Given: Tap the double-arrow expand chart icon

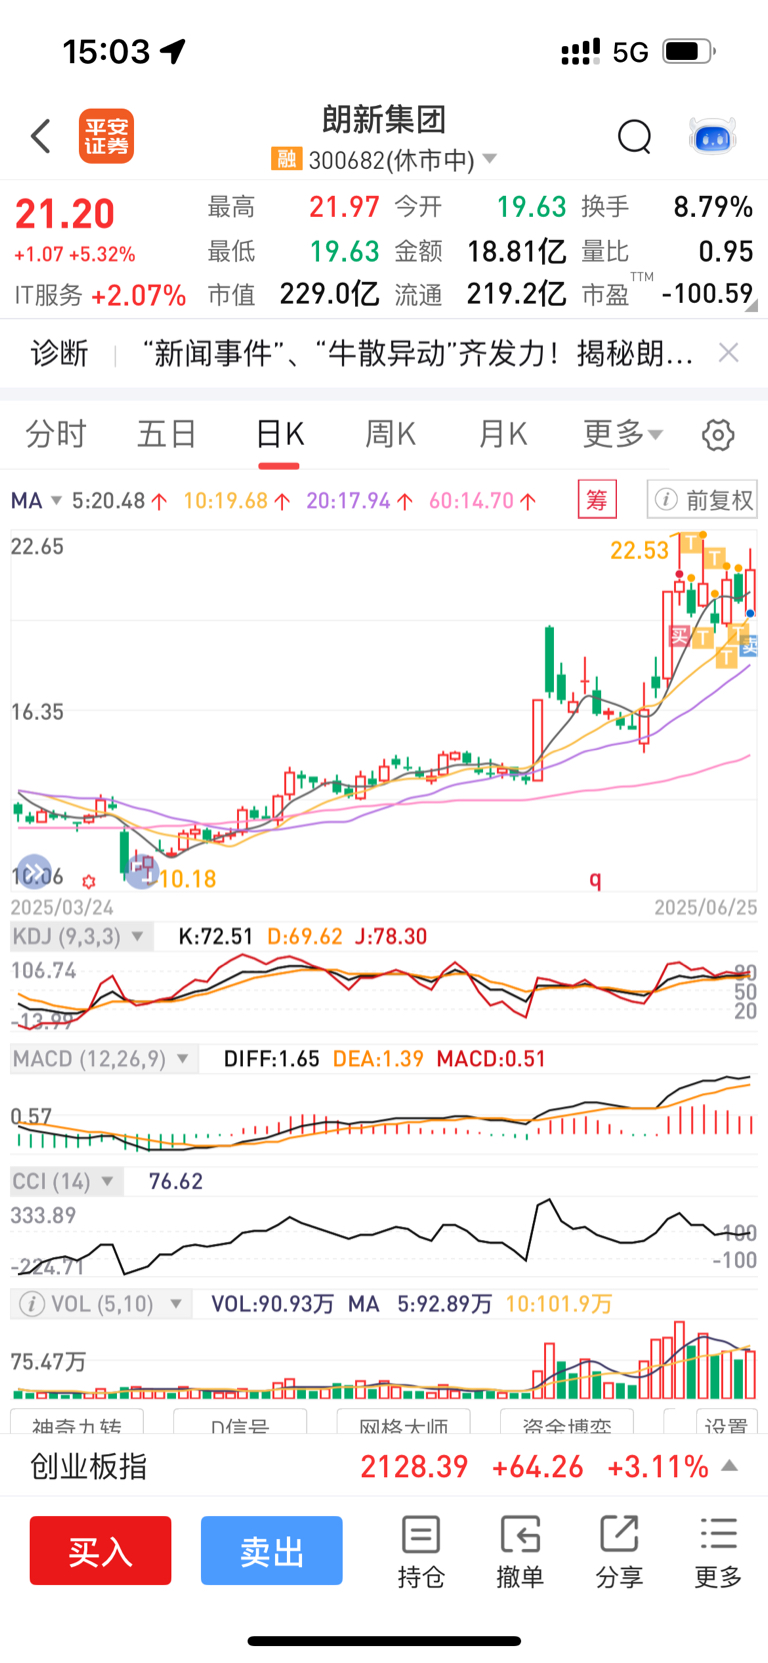Looking at the screenshot, I should (x=34, y=872).
